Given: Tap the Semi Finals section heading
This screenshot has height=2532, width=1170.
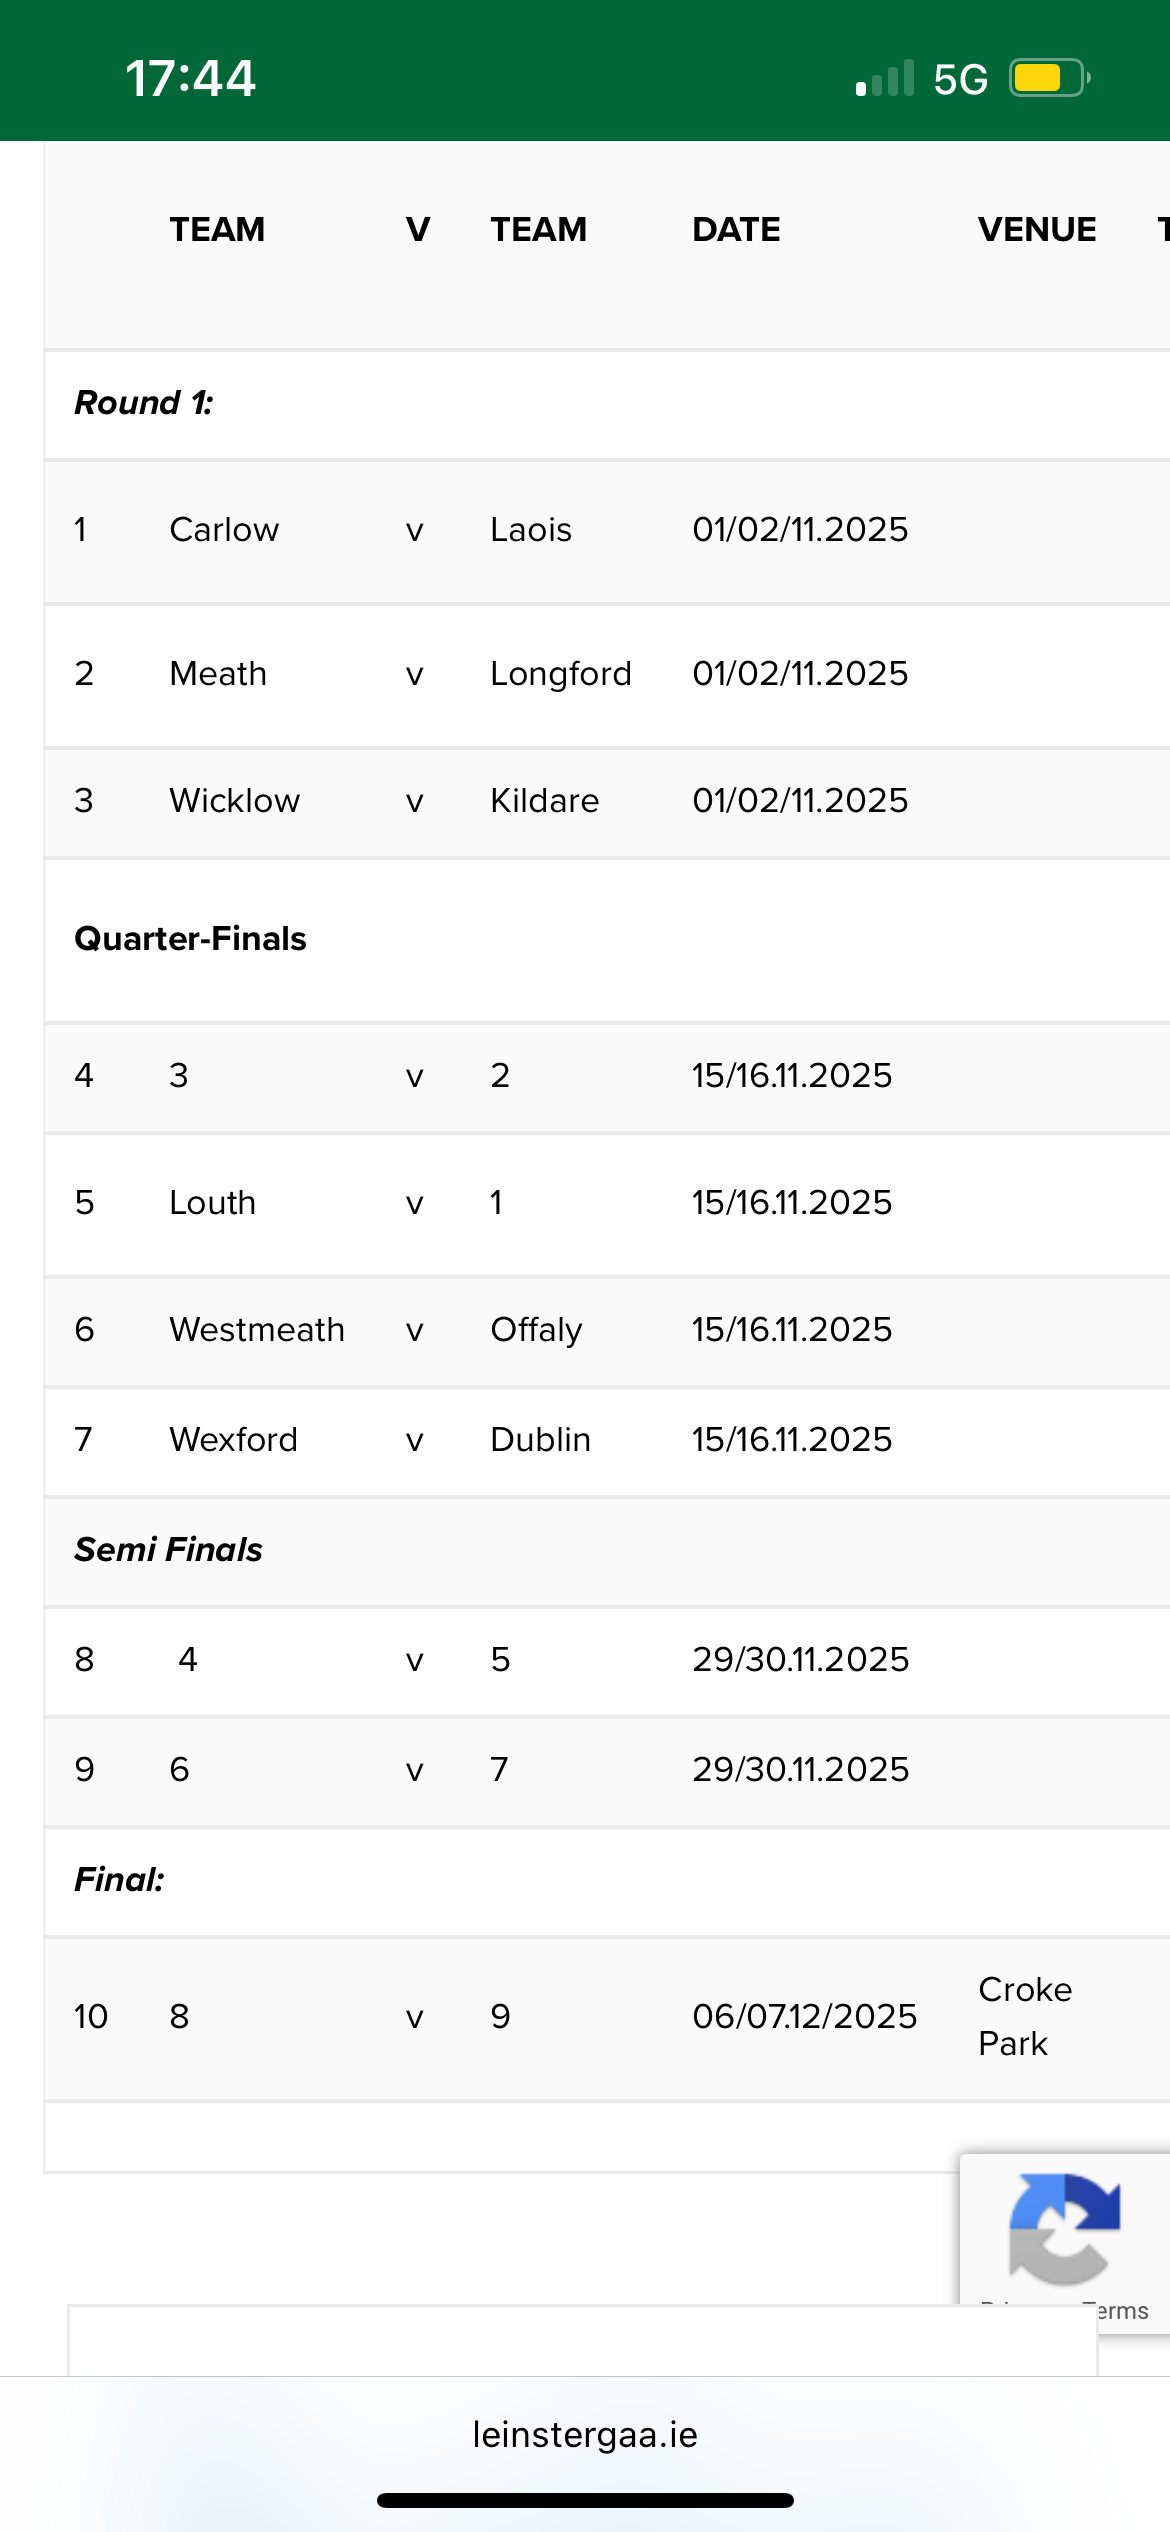Looking at the screenshot, I should point(168,1550).
